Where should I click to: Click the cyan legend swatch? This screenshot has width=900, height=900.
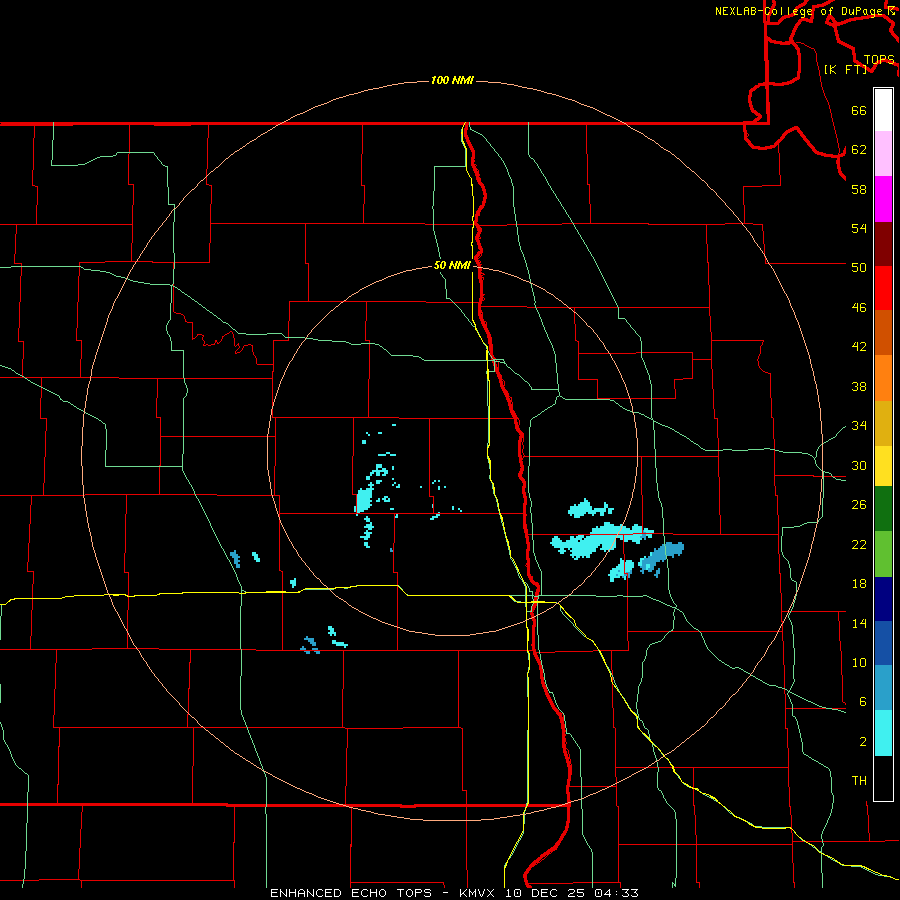[883, 733]
